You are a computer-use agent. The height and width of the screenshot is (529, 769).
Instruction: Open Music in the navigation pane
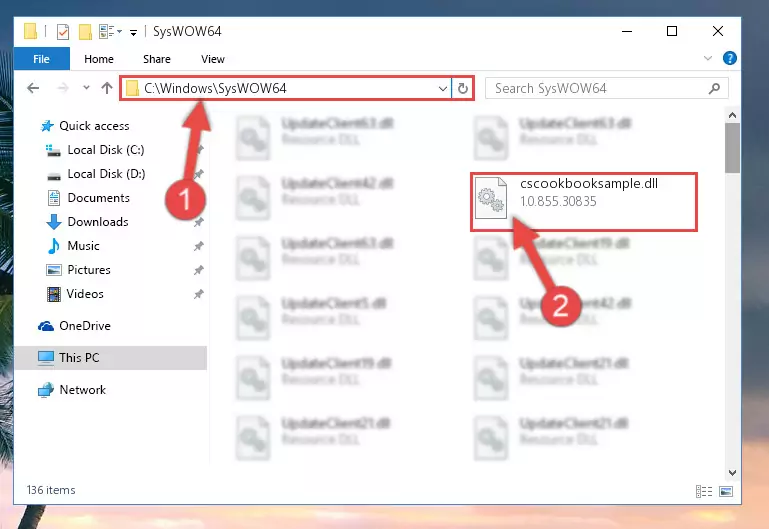83,246
